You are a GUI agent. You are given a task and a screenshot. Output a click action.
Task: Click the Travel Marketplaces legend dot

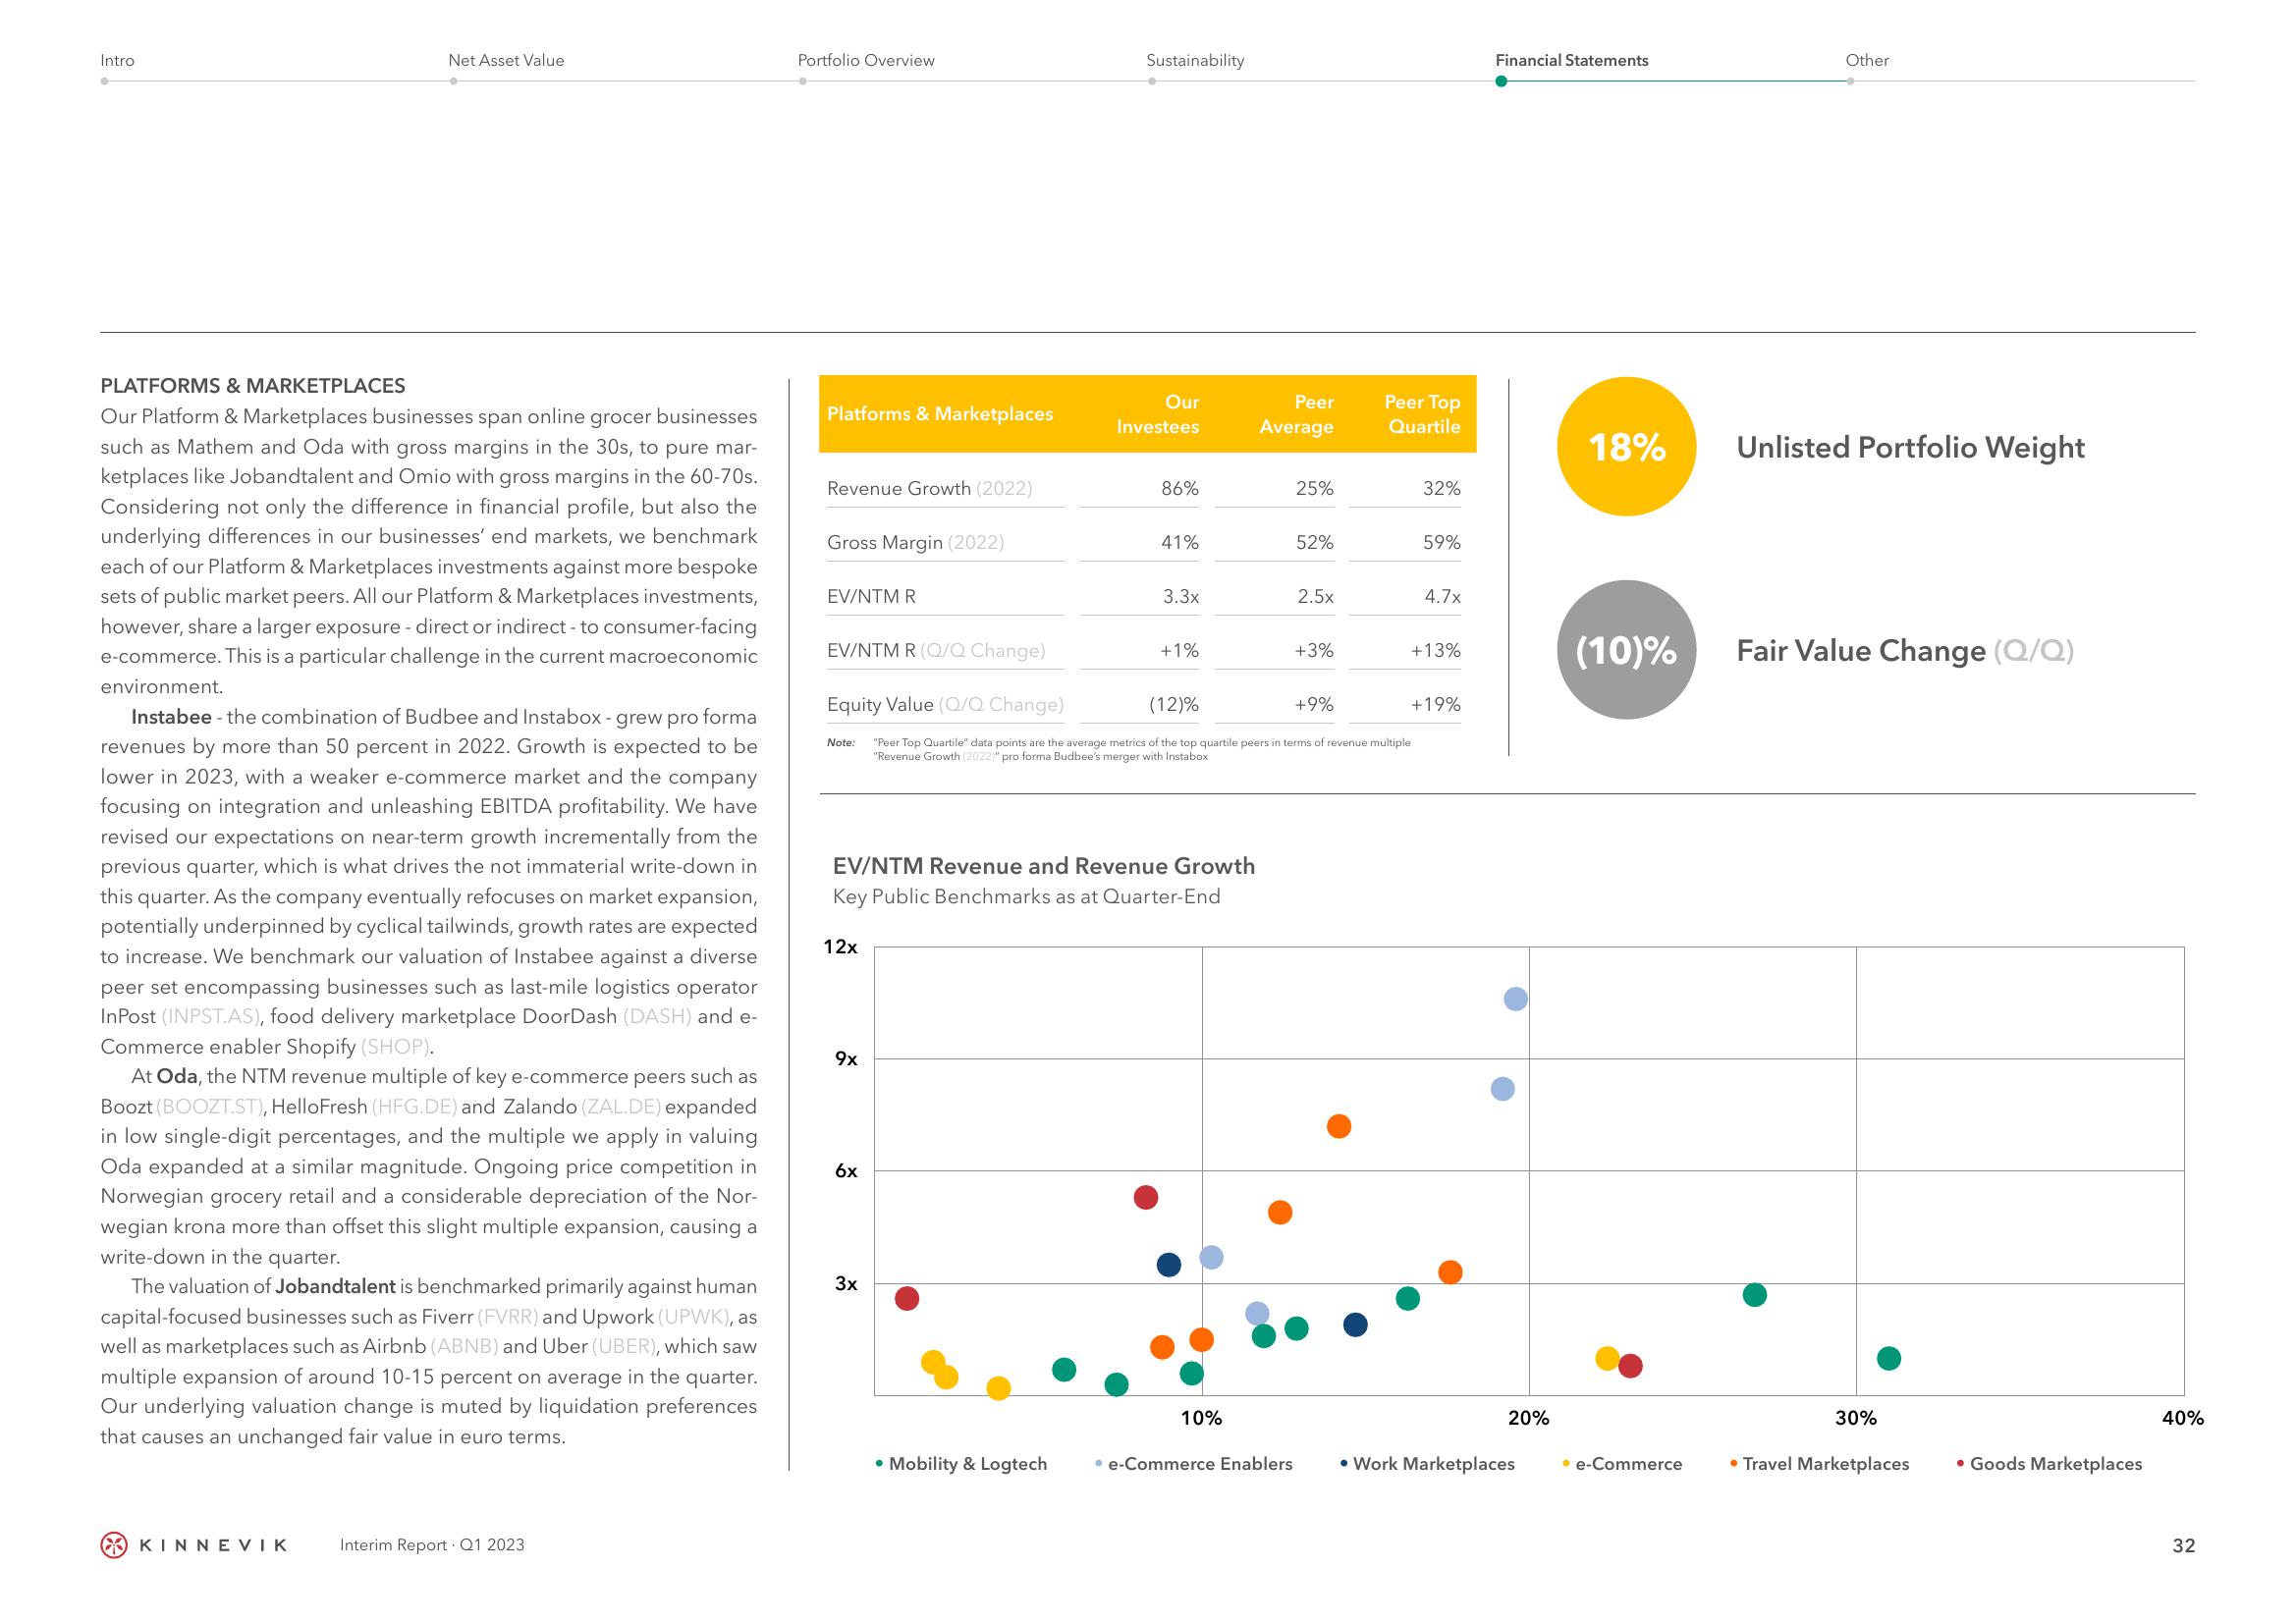point(1733,1464)
